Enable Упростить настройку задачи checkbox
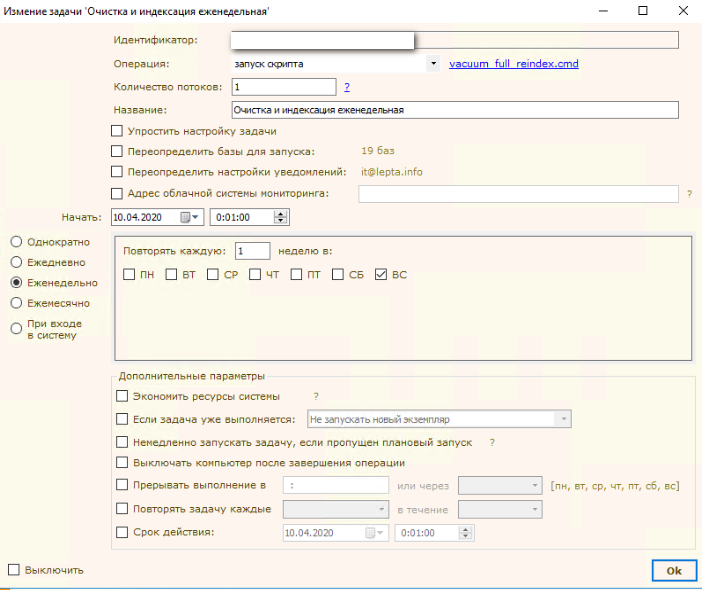 [x=117, y=131]
